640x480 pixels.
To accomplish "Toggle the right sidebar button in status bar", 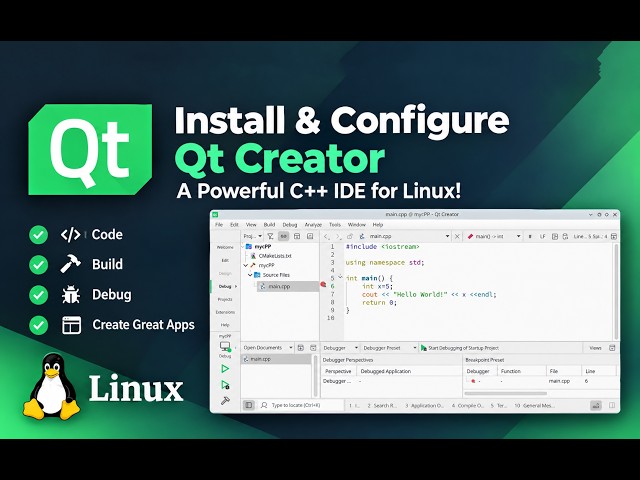I will [612, 405].
